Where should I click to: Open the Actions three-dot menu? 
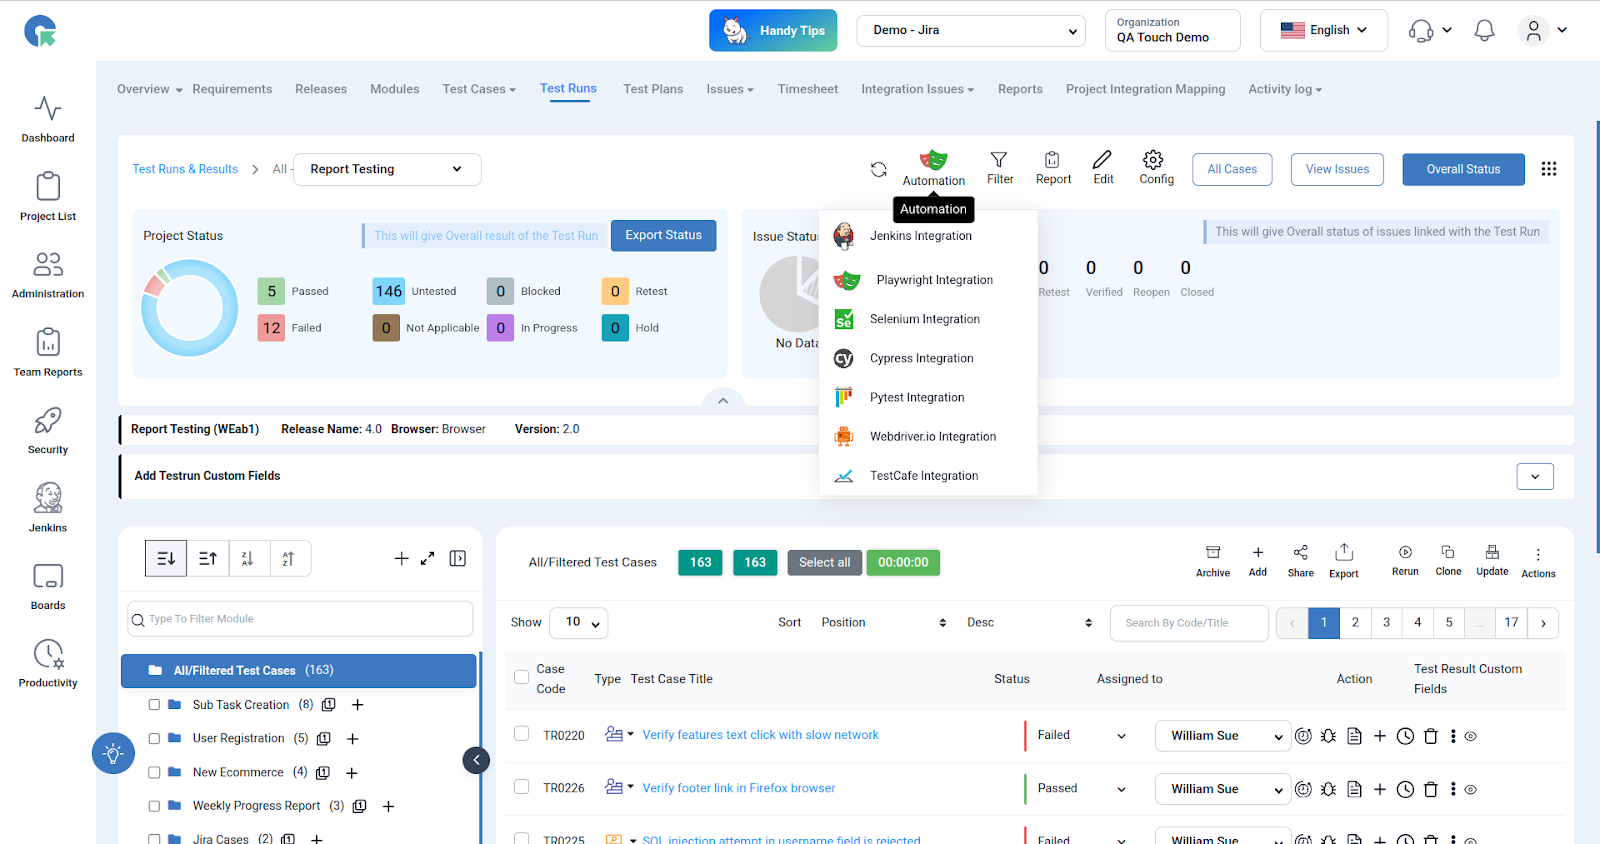click(1538, 562)
